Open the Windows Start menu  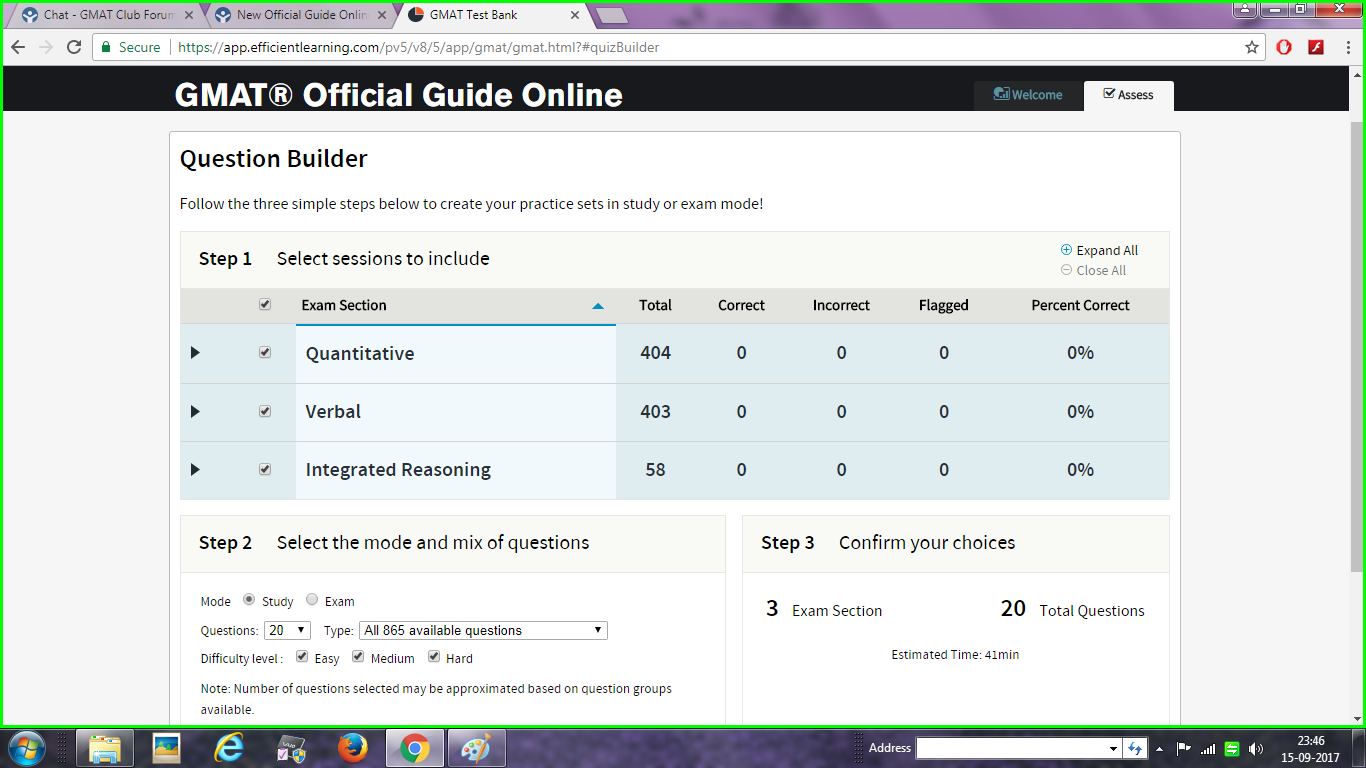coord(26,748)
